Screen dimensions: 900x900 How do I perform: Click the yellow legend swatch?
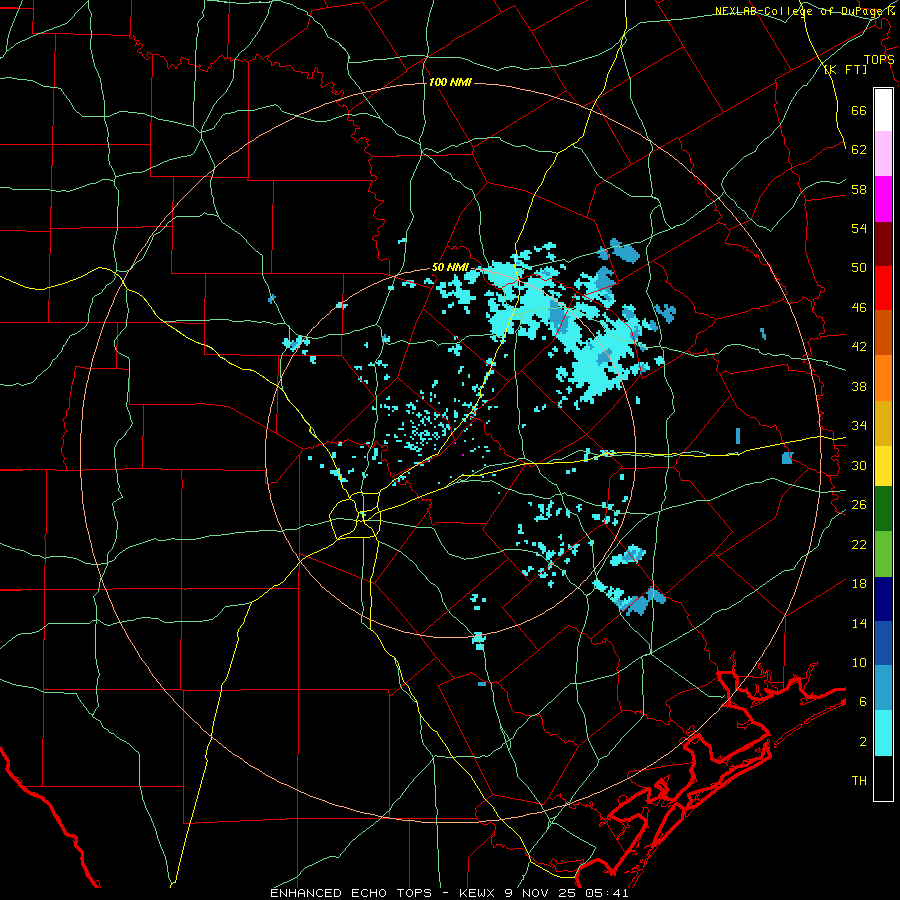point(883,465)
